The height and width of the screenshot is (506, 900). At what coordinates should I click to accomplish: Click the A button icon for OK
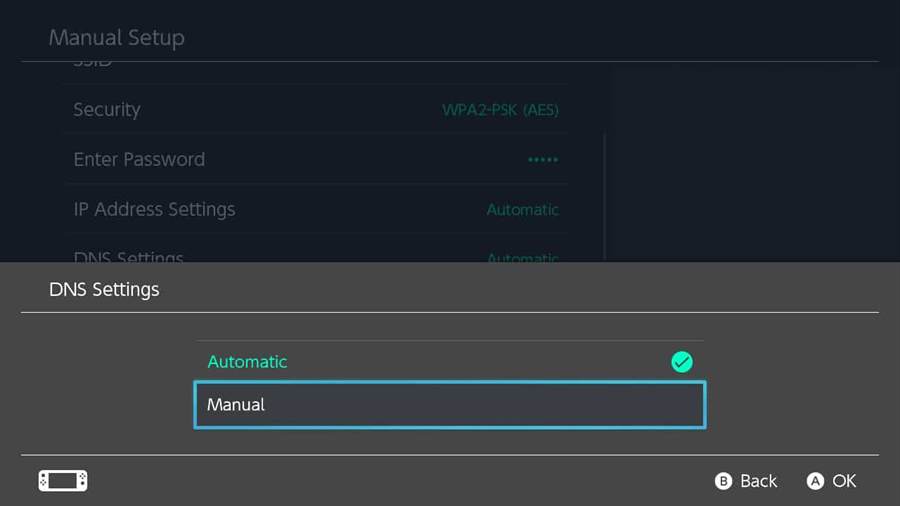pos(815,481)
